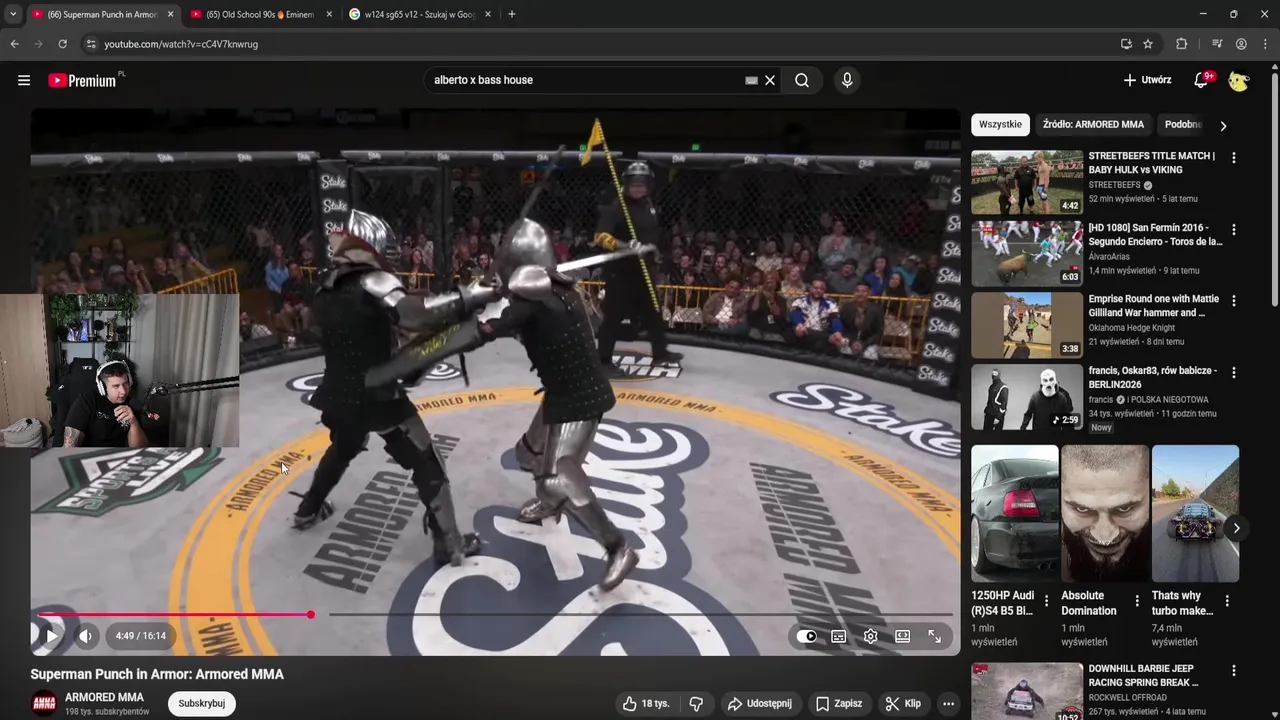Open the Utwórz create menu

(1147, 80)
